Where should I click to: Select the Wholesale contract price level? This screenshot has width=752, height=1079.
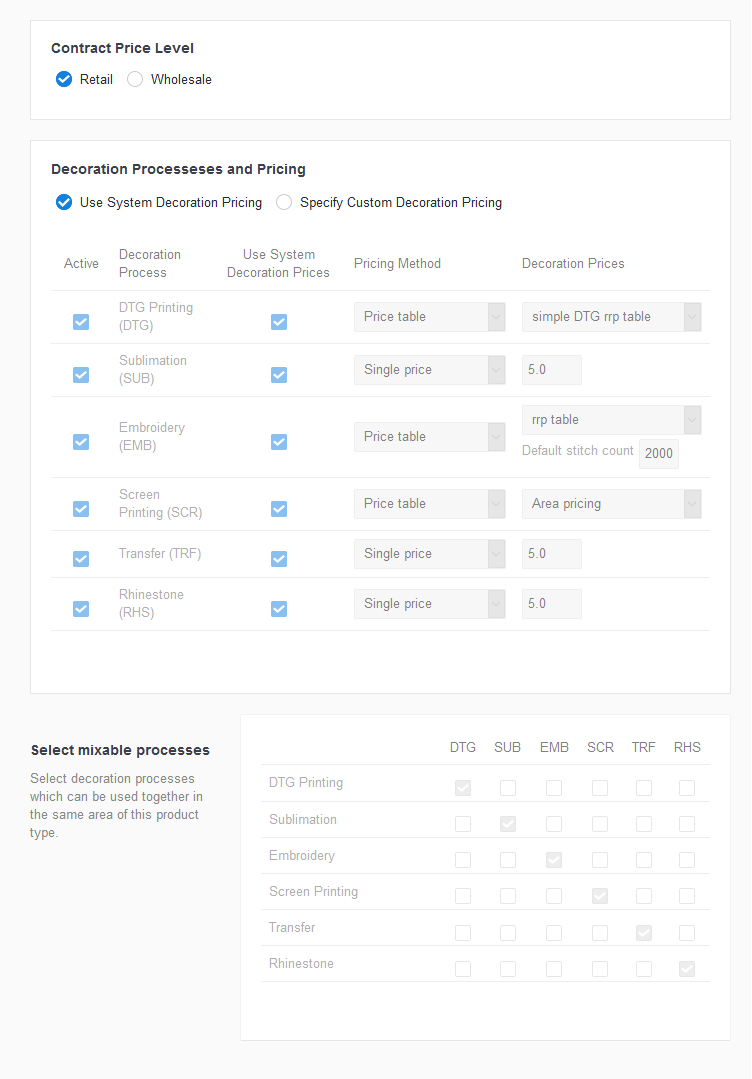134,79
